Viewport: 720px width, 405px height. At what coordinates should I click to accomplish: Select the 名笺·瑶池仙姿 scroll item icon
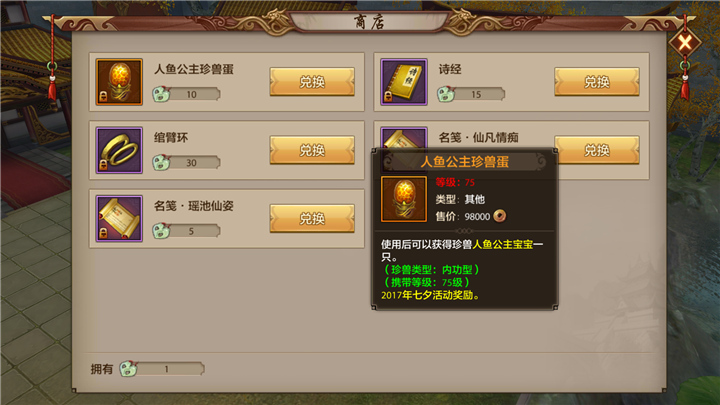(x=119, y=219)
